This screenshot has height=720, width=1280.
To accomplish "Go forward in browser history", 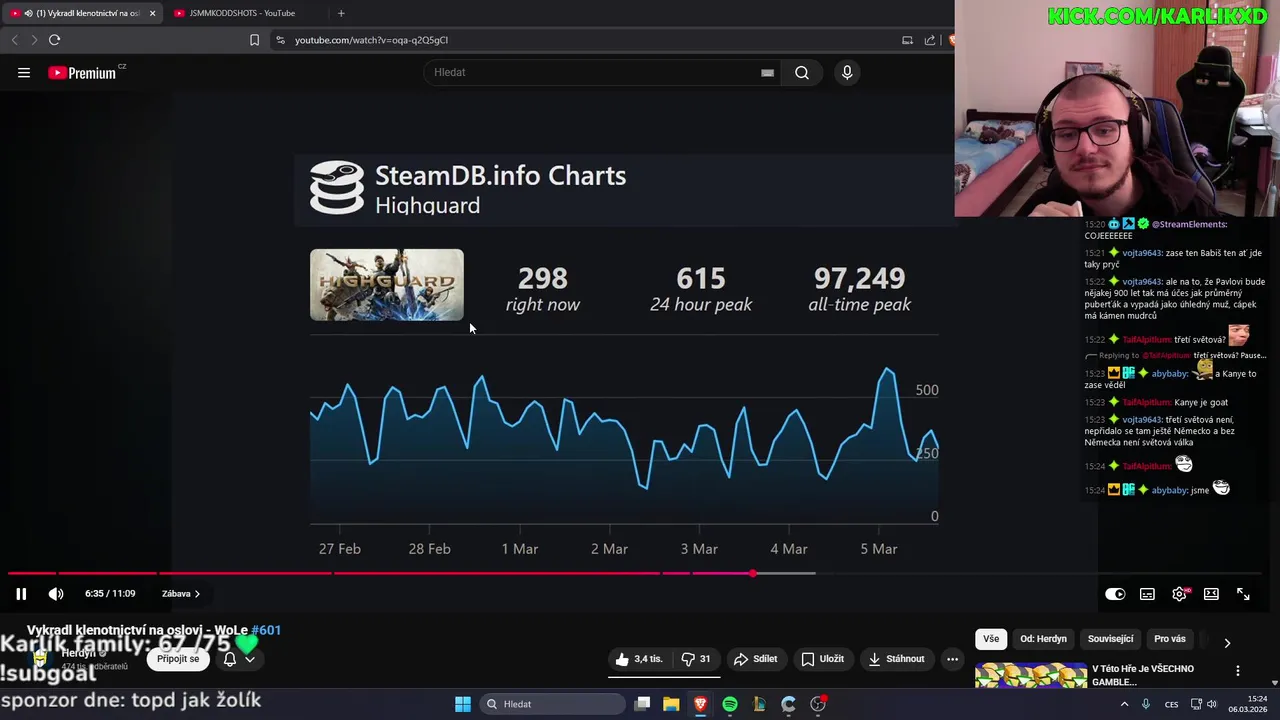I will click(x=34, y=40).
